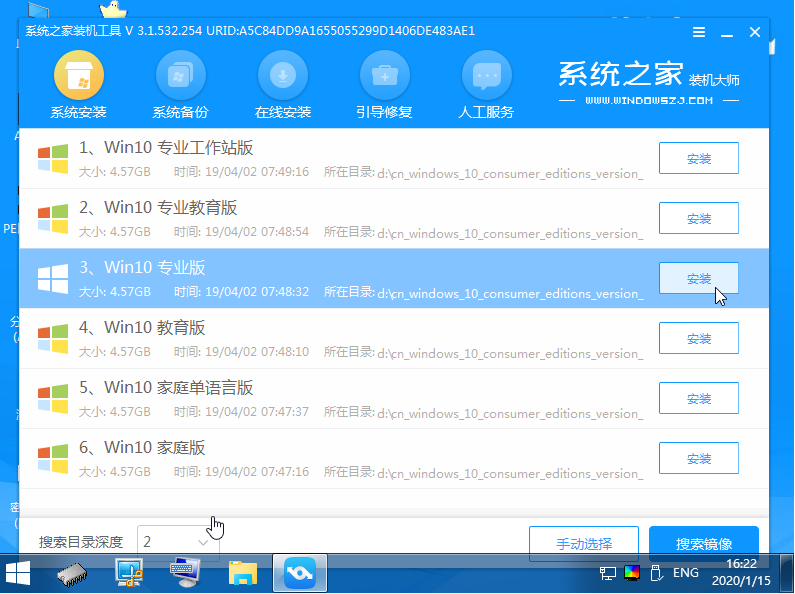Click 安装 for Win10 教育版
Image resolution: width=795 pixels, height=594 pixels.
699,338
